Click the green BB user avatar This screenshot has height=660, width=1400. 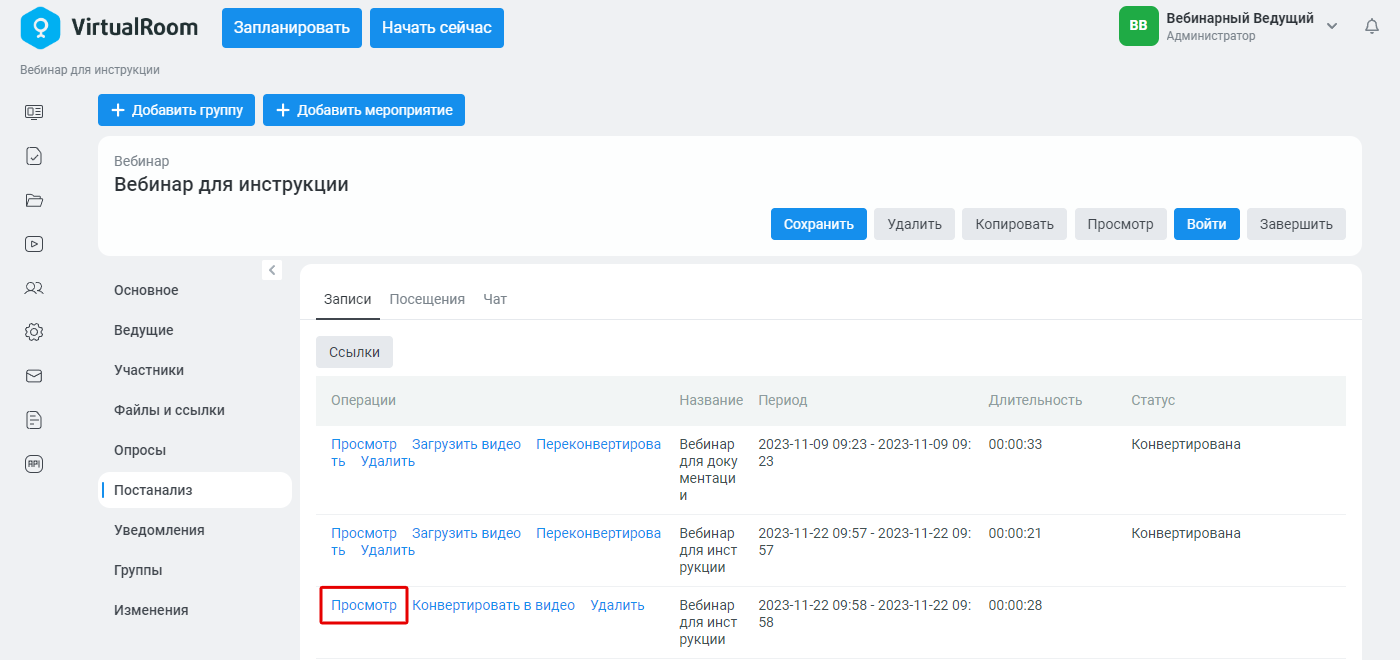click(x=1138, y=26)
